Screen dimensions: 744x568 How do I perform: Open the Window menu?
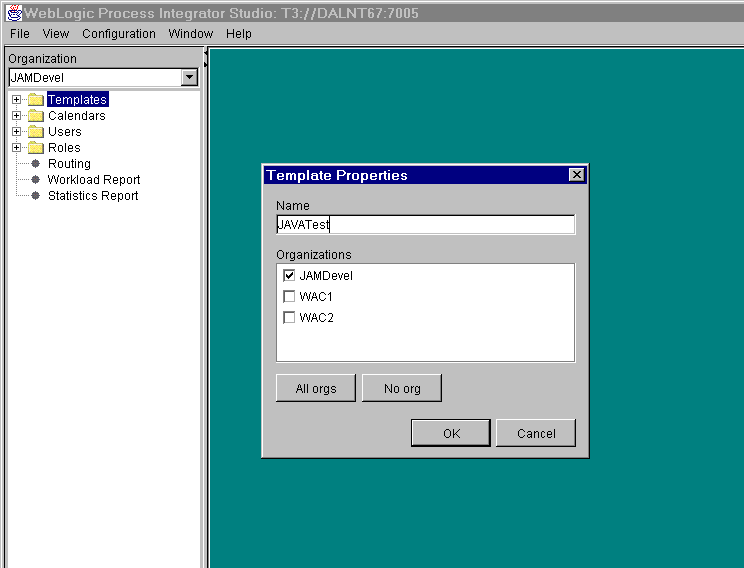191,34
